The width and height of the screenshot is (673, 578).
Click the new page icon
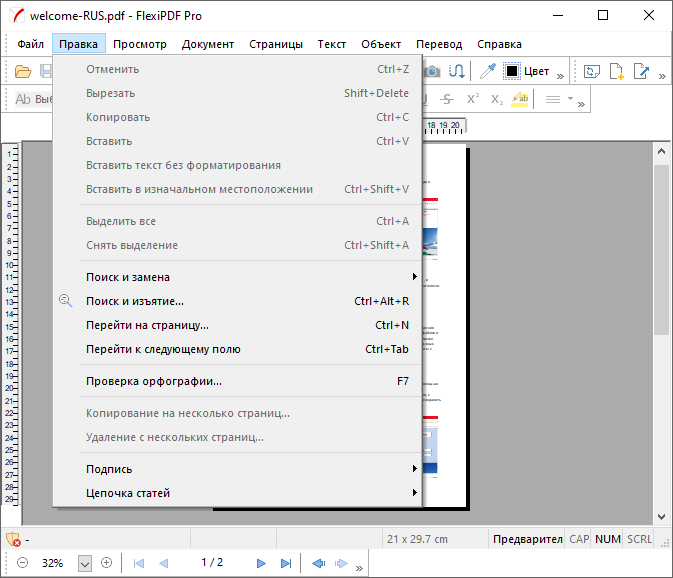[616, 71]
